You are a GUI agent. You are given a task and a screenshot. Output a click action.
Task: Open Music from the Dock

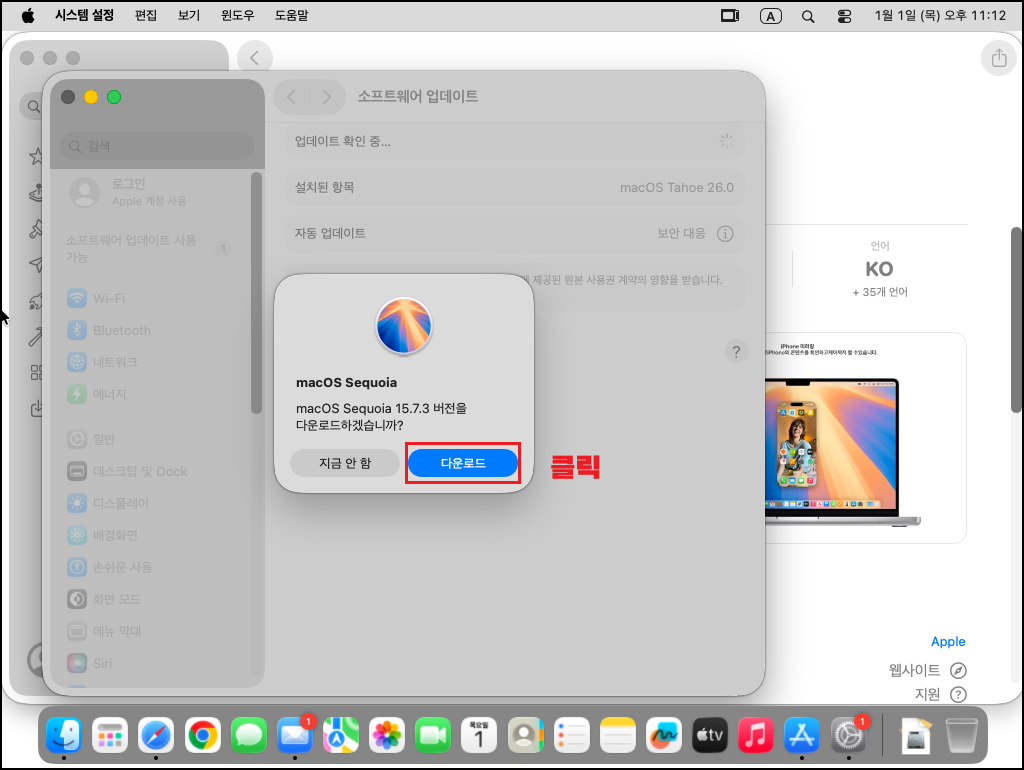756,735
